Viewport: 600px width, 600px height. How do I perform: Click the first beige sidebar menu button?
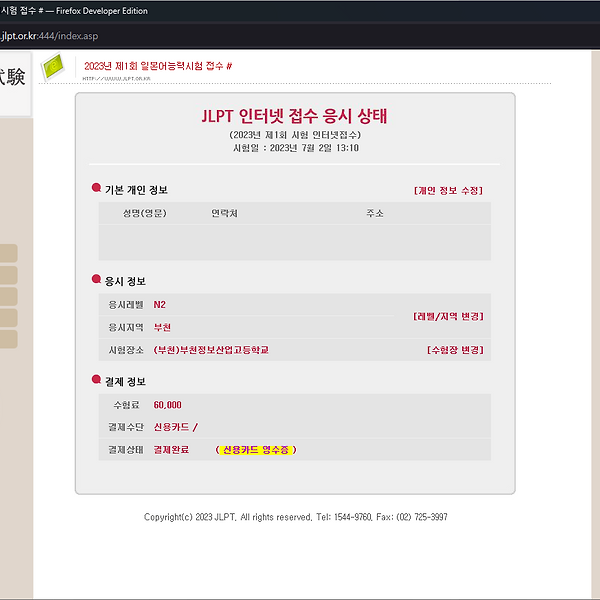click(8, 253)
